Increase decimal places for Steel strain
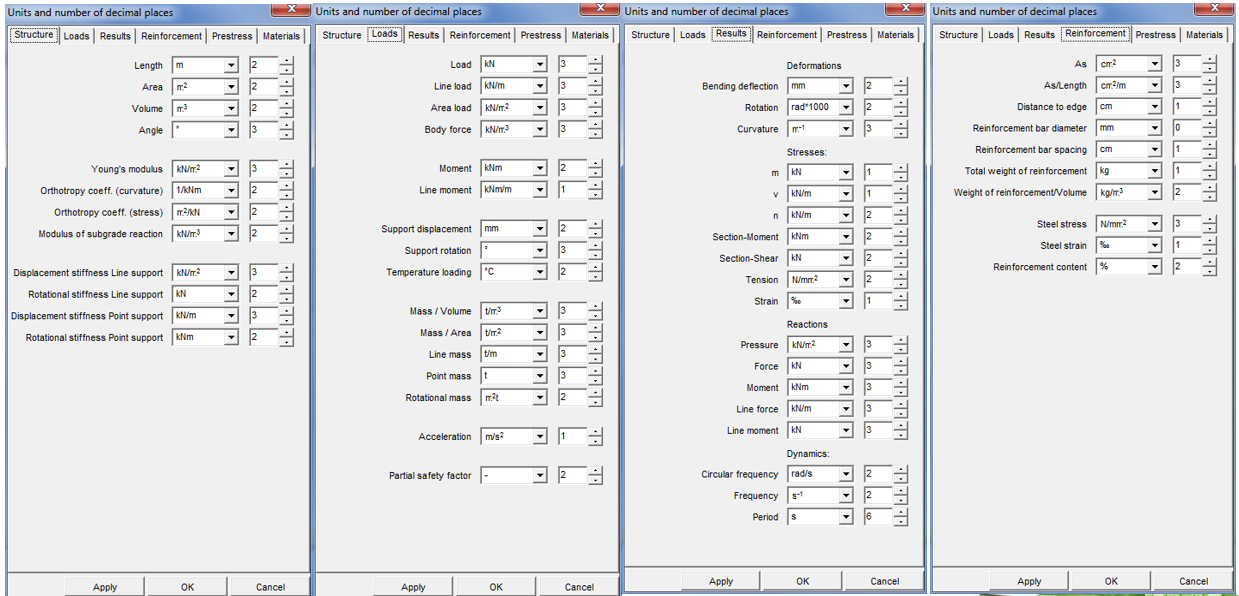Screen dimensions: 1239x596 [1210, 242]
